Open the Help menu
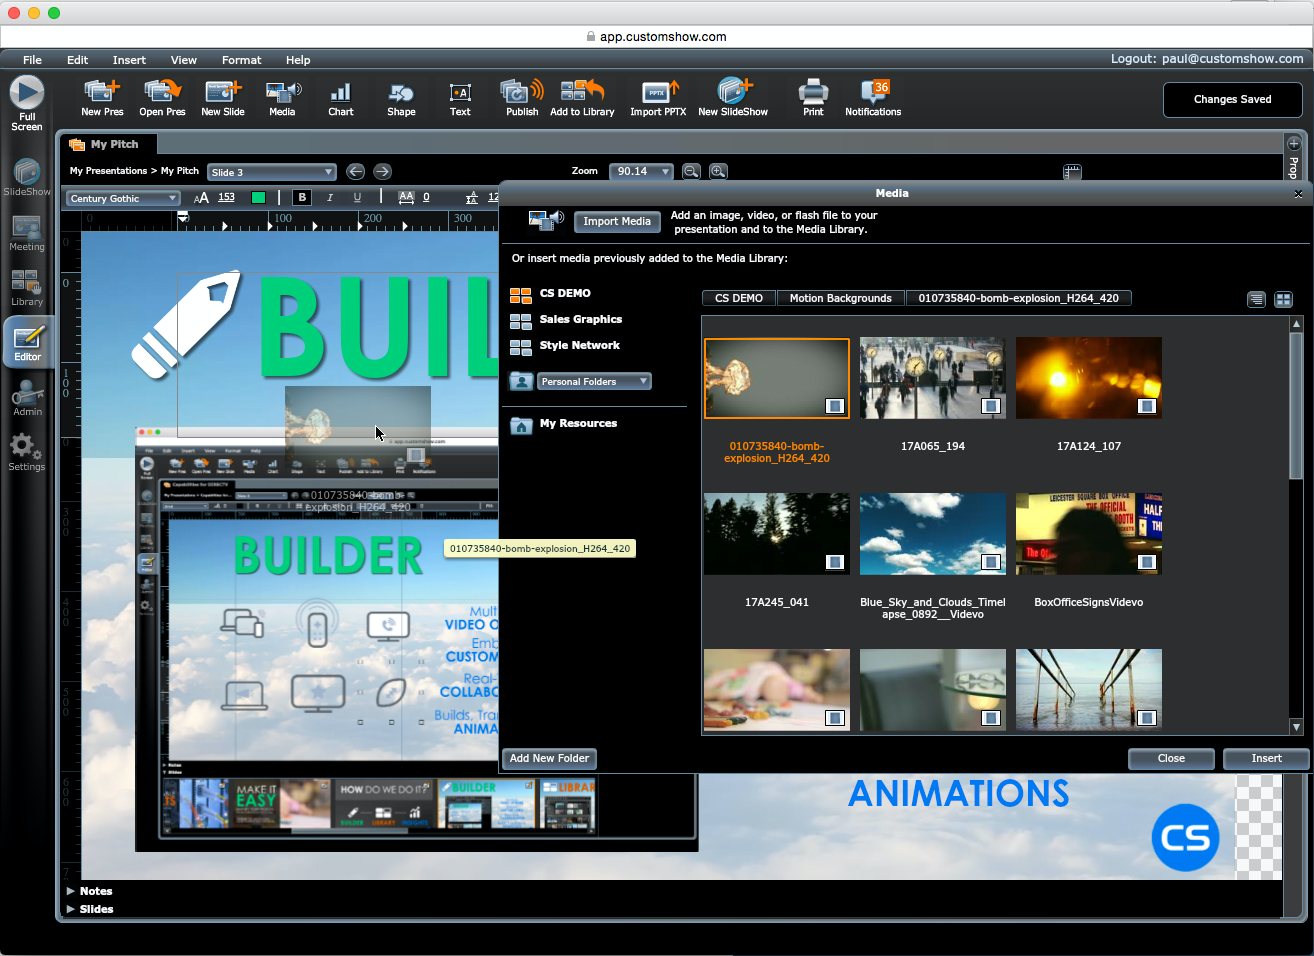Viewport: 1314px width, 956px height. [x=298, y=60]
